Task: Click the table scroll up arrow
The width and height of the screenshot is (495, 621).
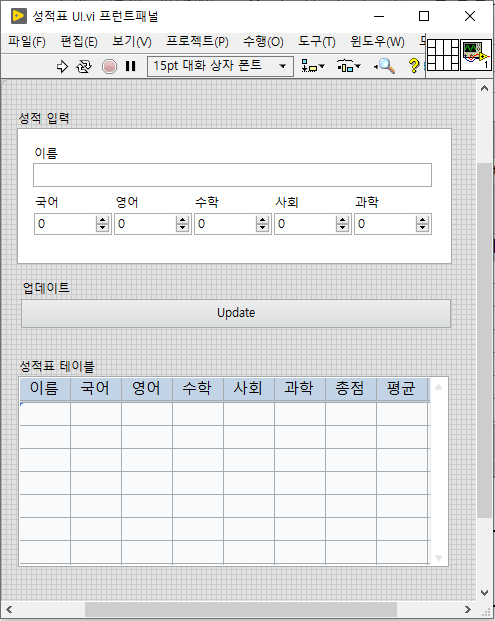Action: coord(438,387)
